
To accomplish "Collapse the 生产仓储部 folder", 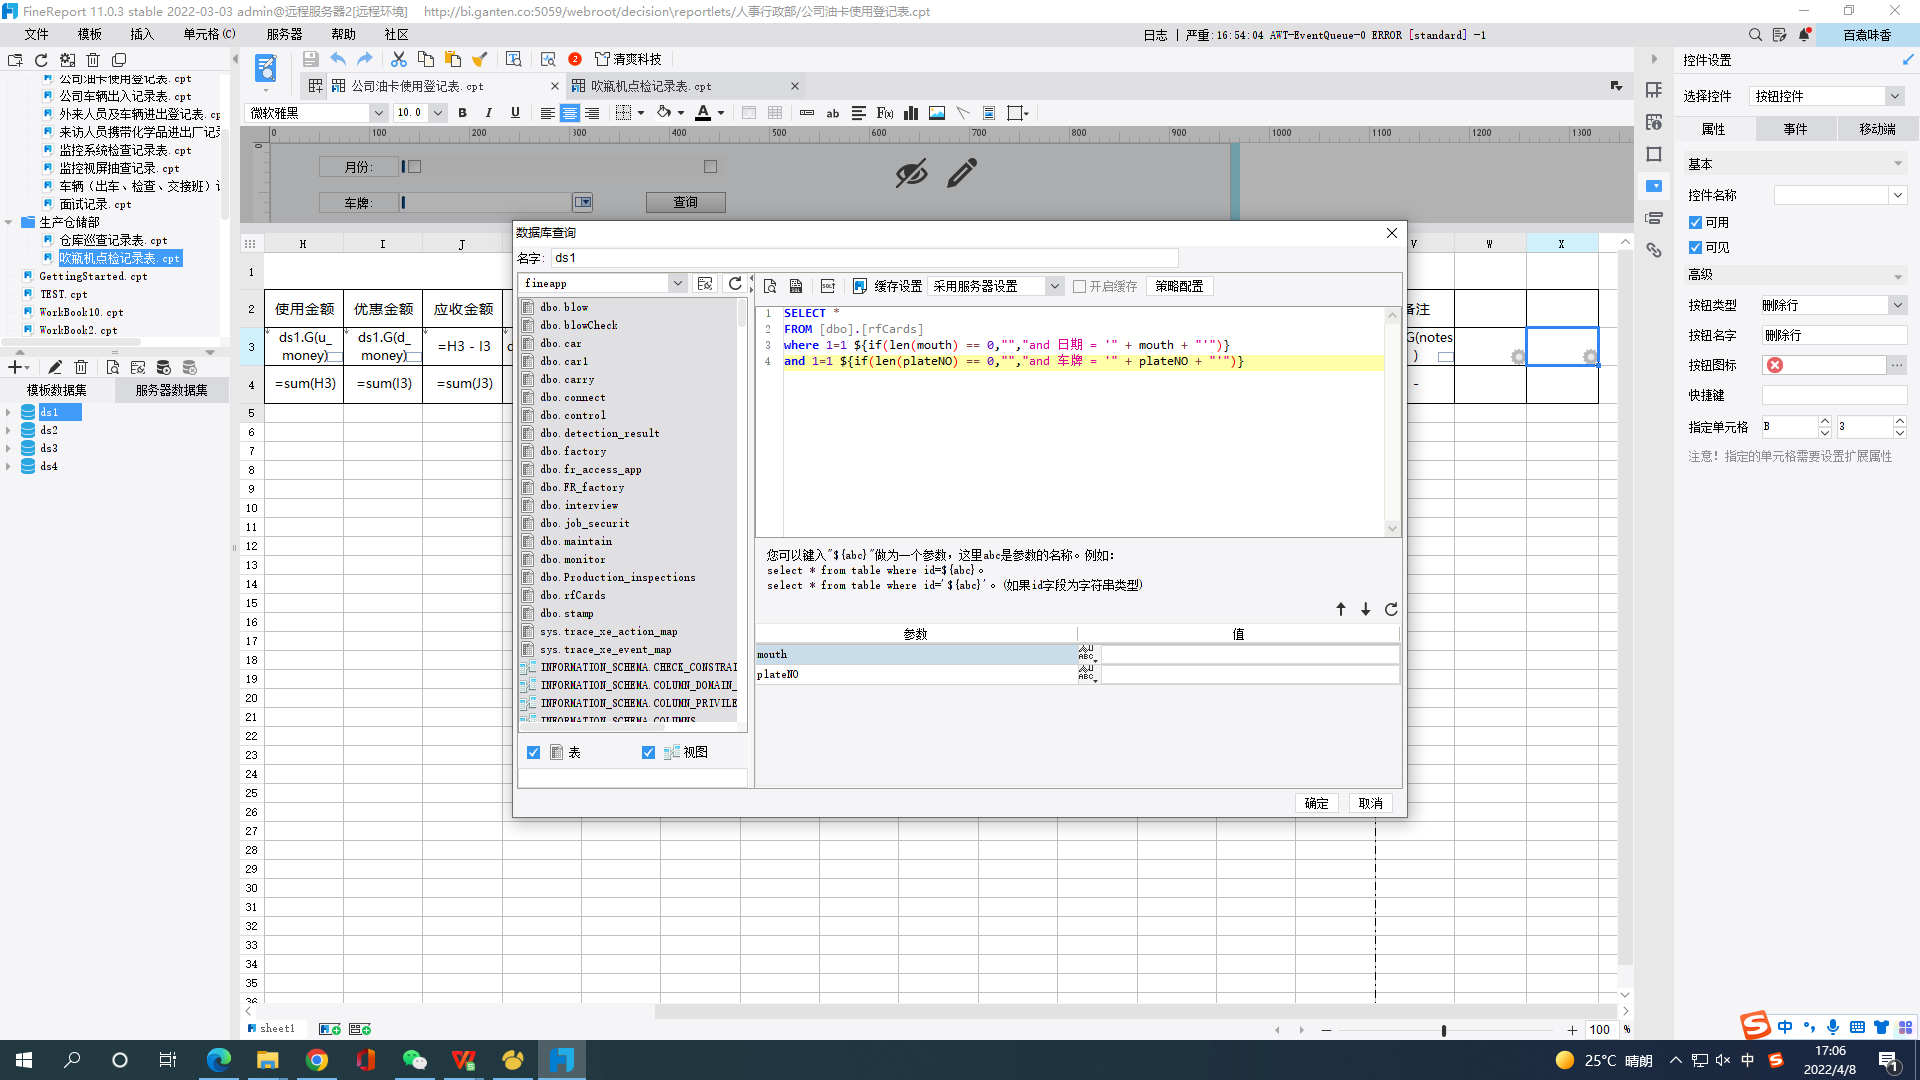I will (9, 223).
